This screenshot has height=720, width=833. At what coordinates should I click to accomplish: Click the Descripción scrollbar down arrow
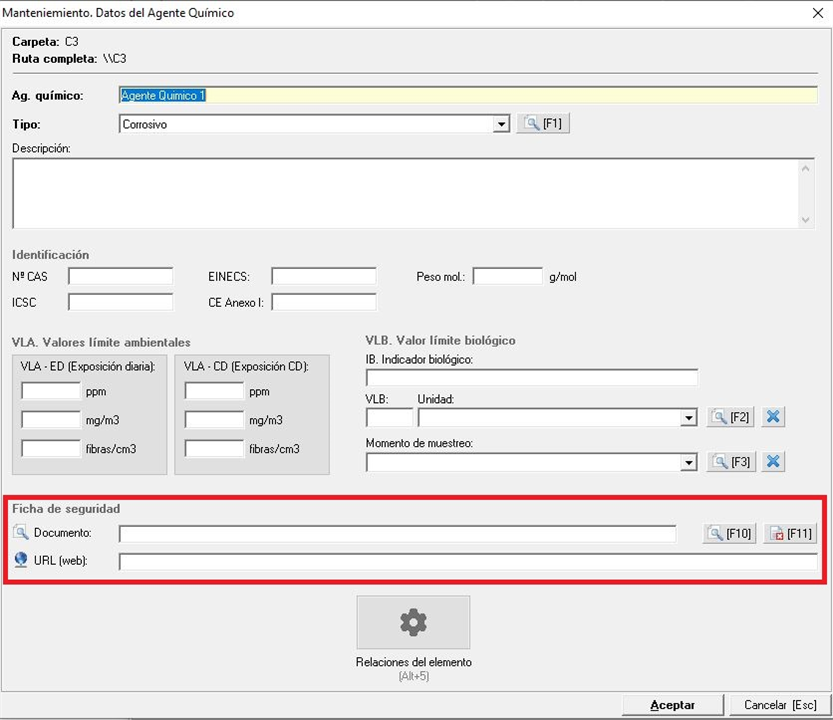pyautogui.click(x=807, y=221)
